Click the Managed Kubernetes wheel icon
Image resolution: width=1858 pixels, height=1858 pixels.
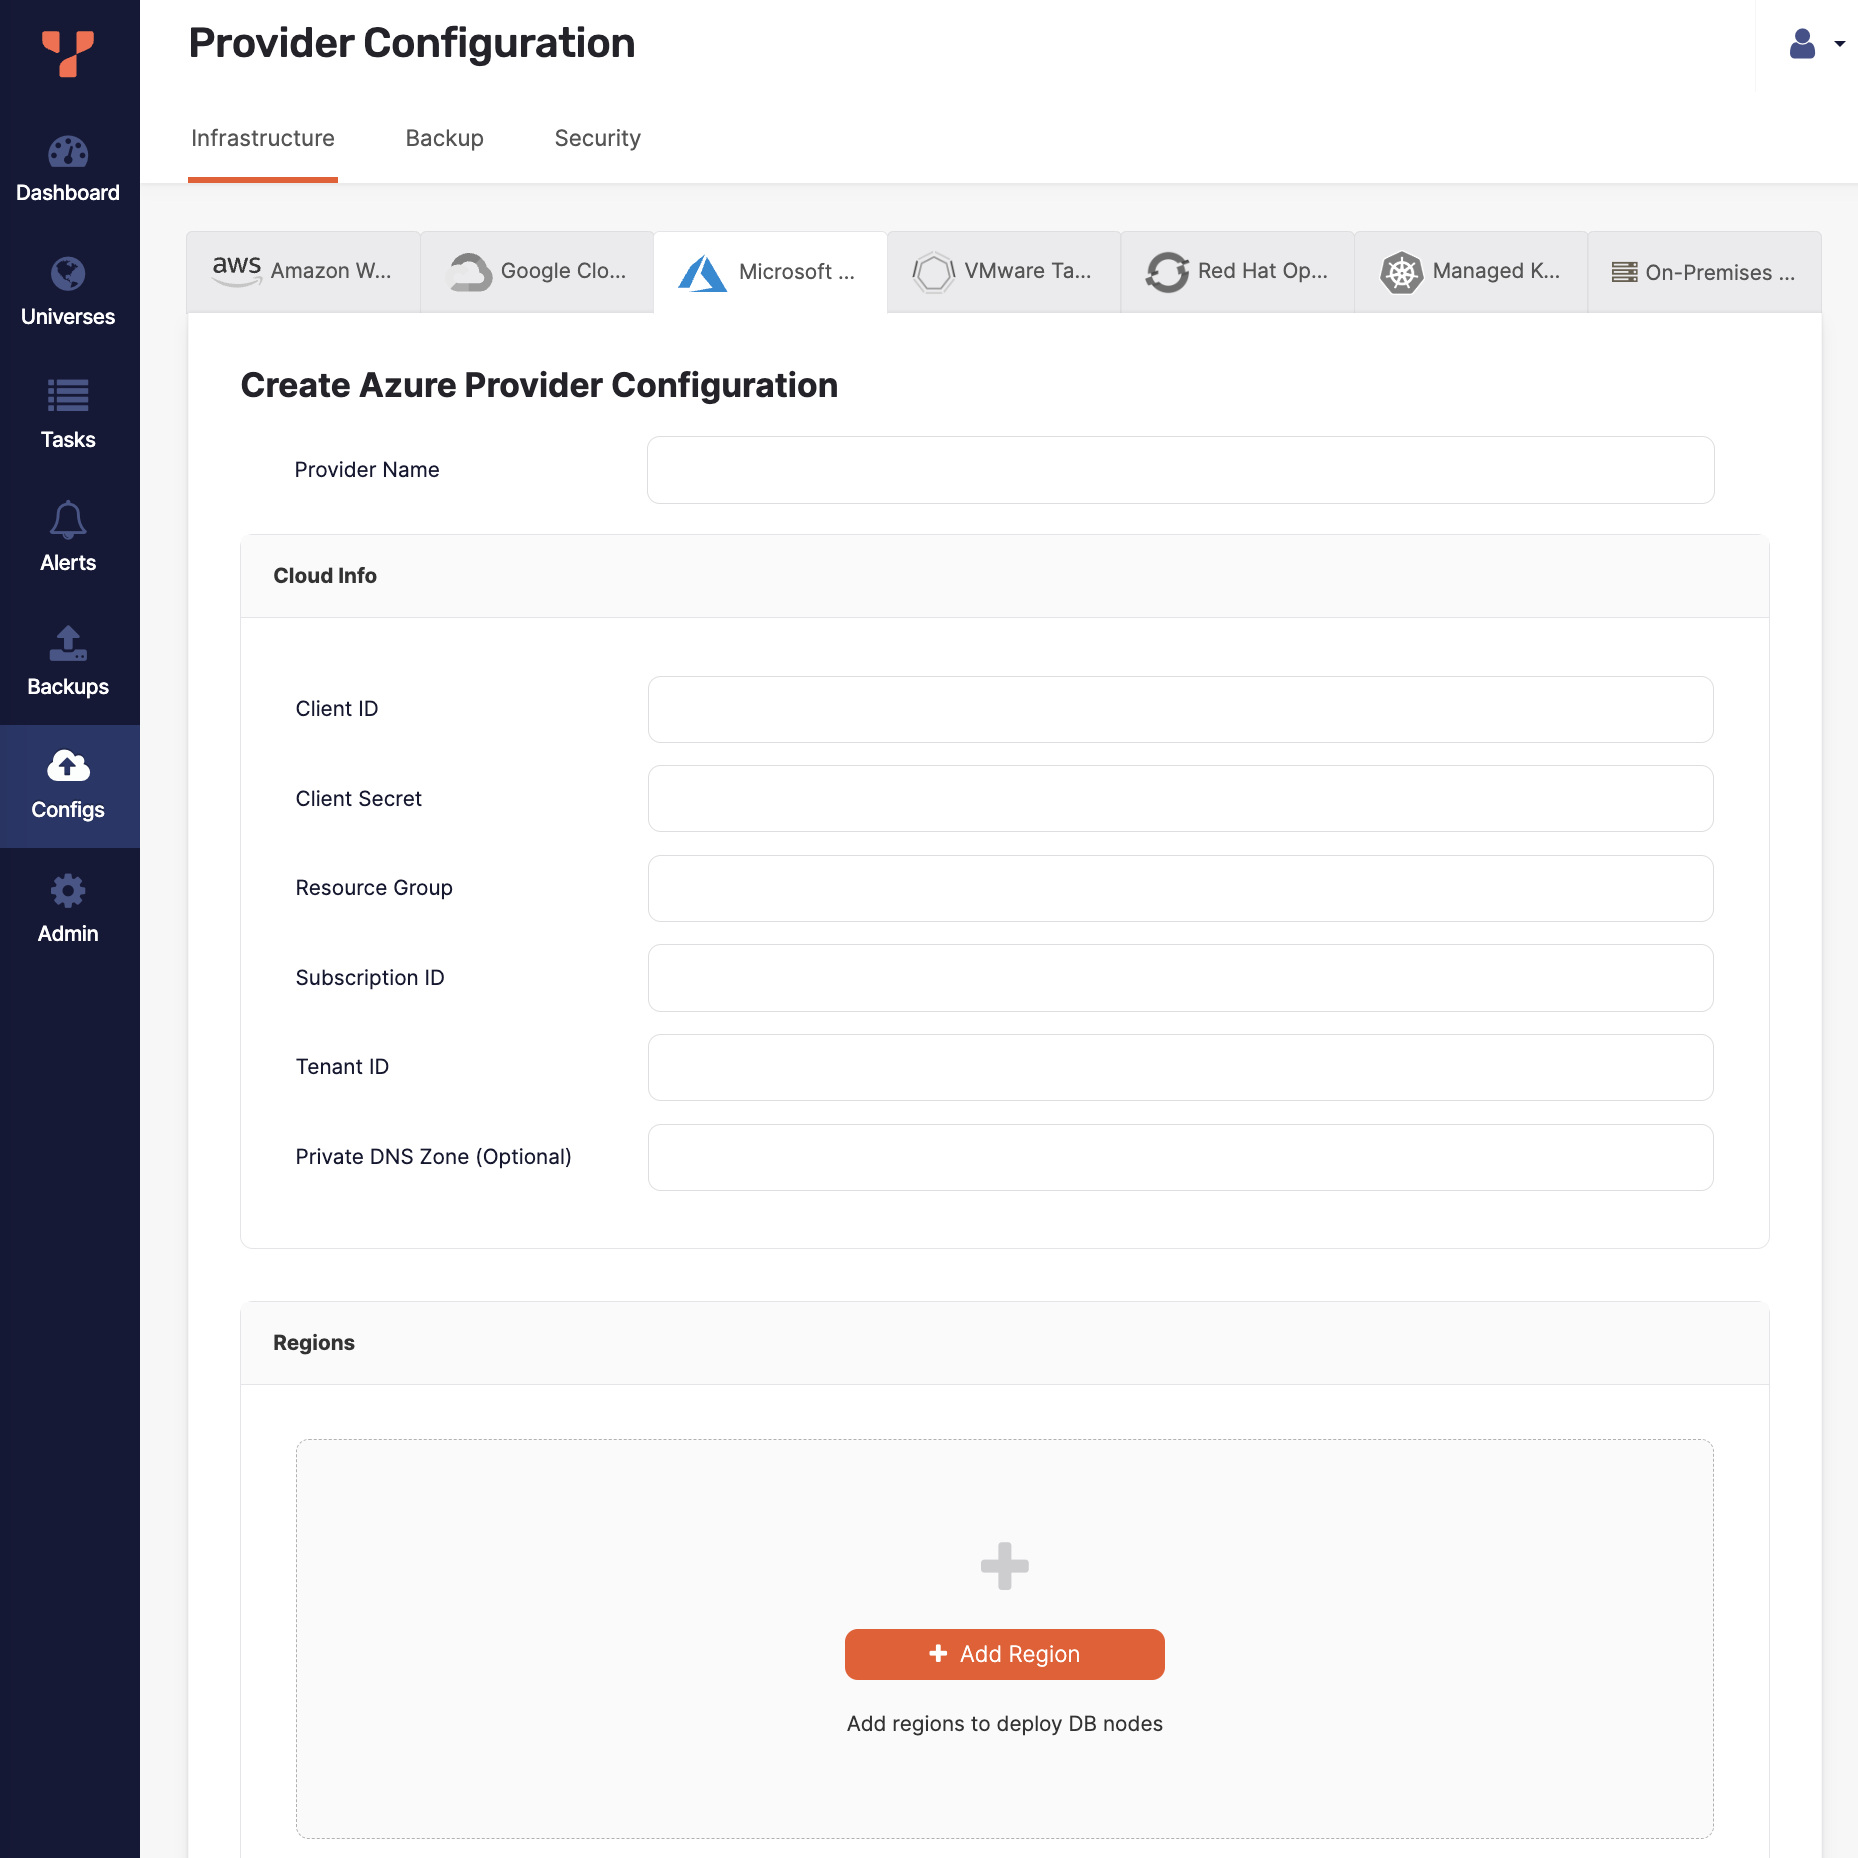click(x=1402, y=272)
